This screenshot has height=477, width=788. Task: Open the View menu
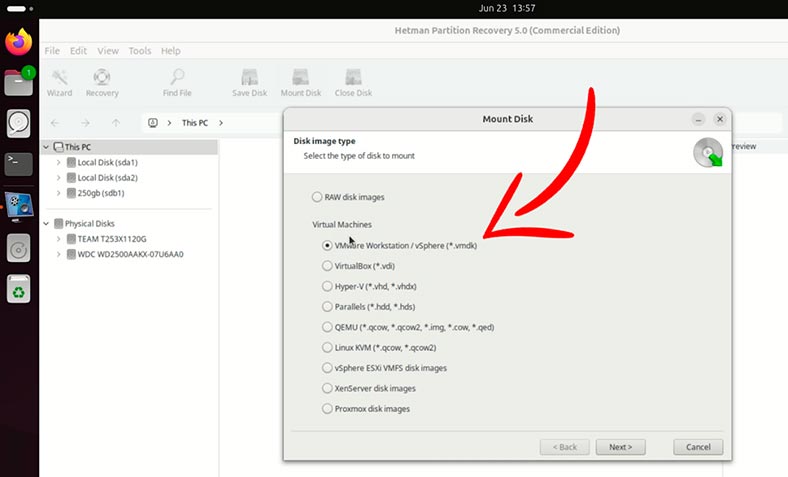click(x=108, y=51)
